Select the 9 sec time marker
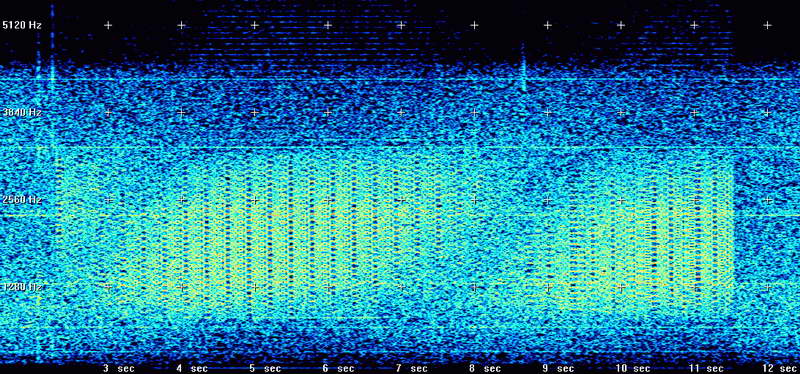The image size is (800, 374). 559,368
